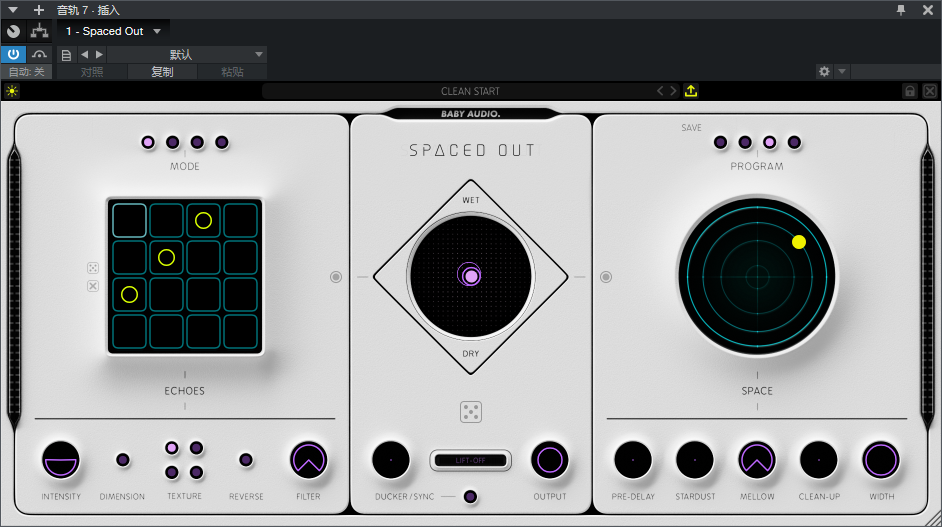
Task: Click the automation read headphone-shaped icon
Action: click(x=39, y=54)
